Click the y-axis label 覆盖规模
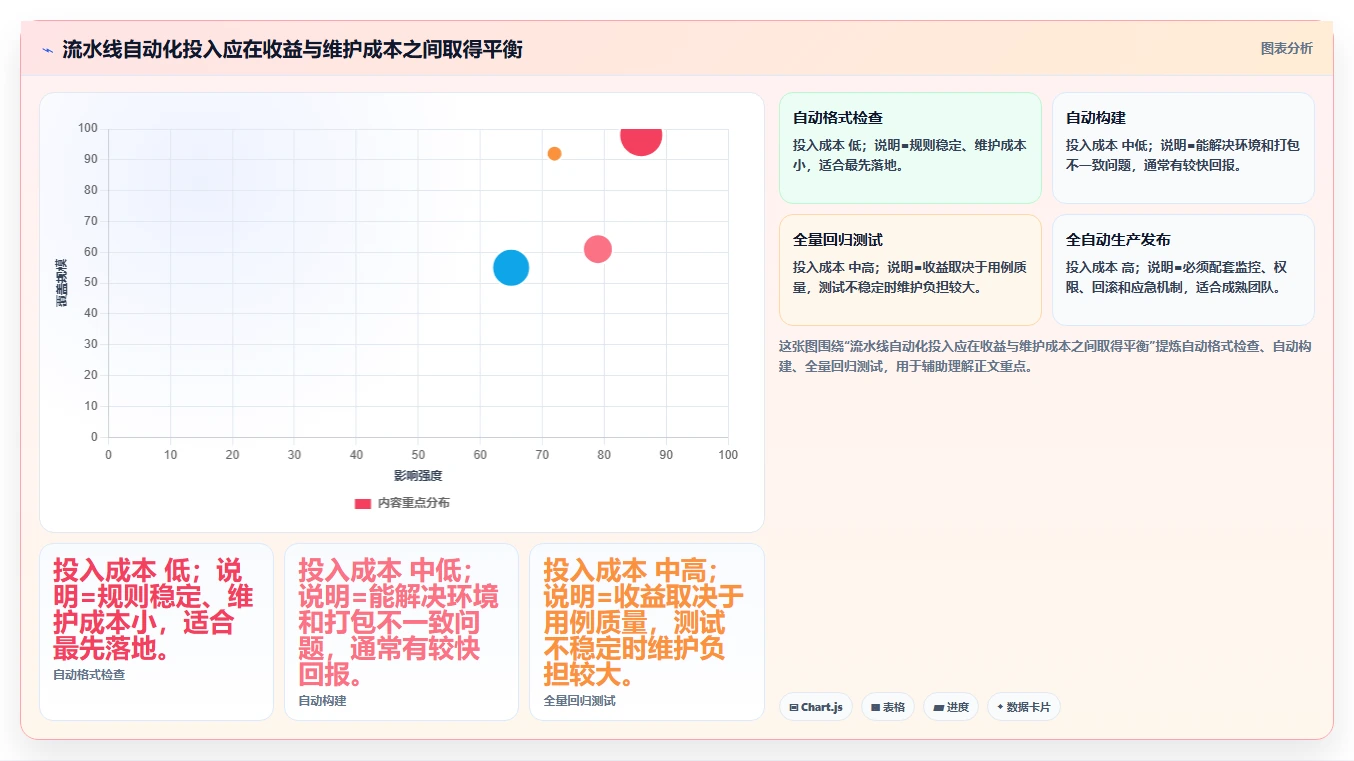The width and height of the screenshot is (1354, 761). tap(62, 283)
